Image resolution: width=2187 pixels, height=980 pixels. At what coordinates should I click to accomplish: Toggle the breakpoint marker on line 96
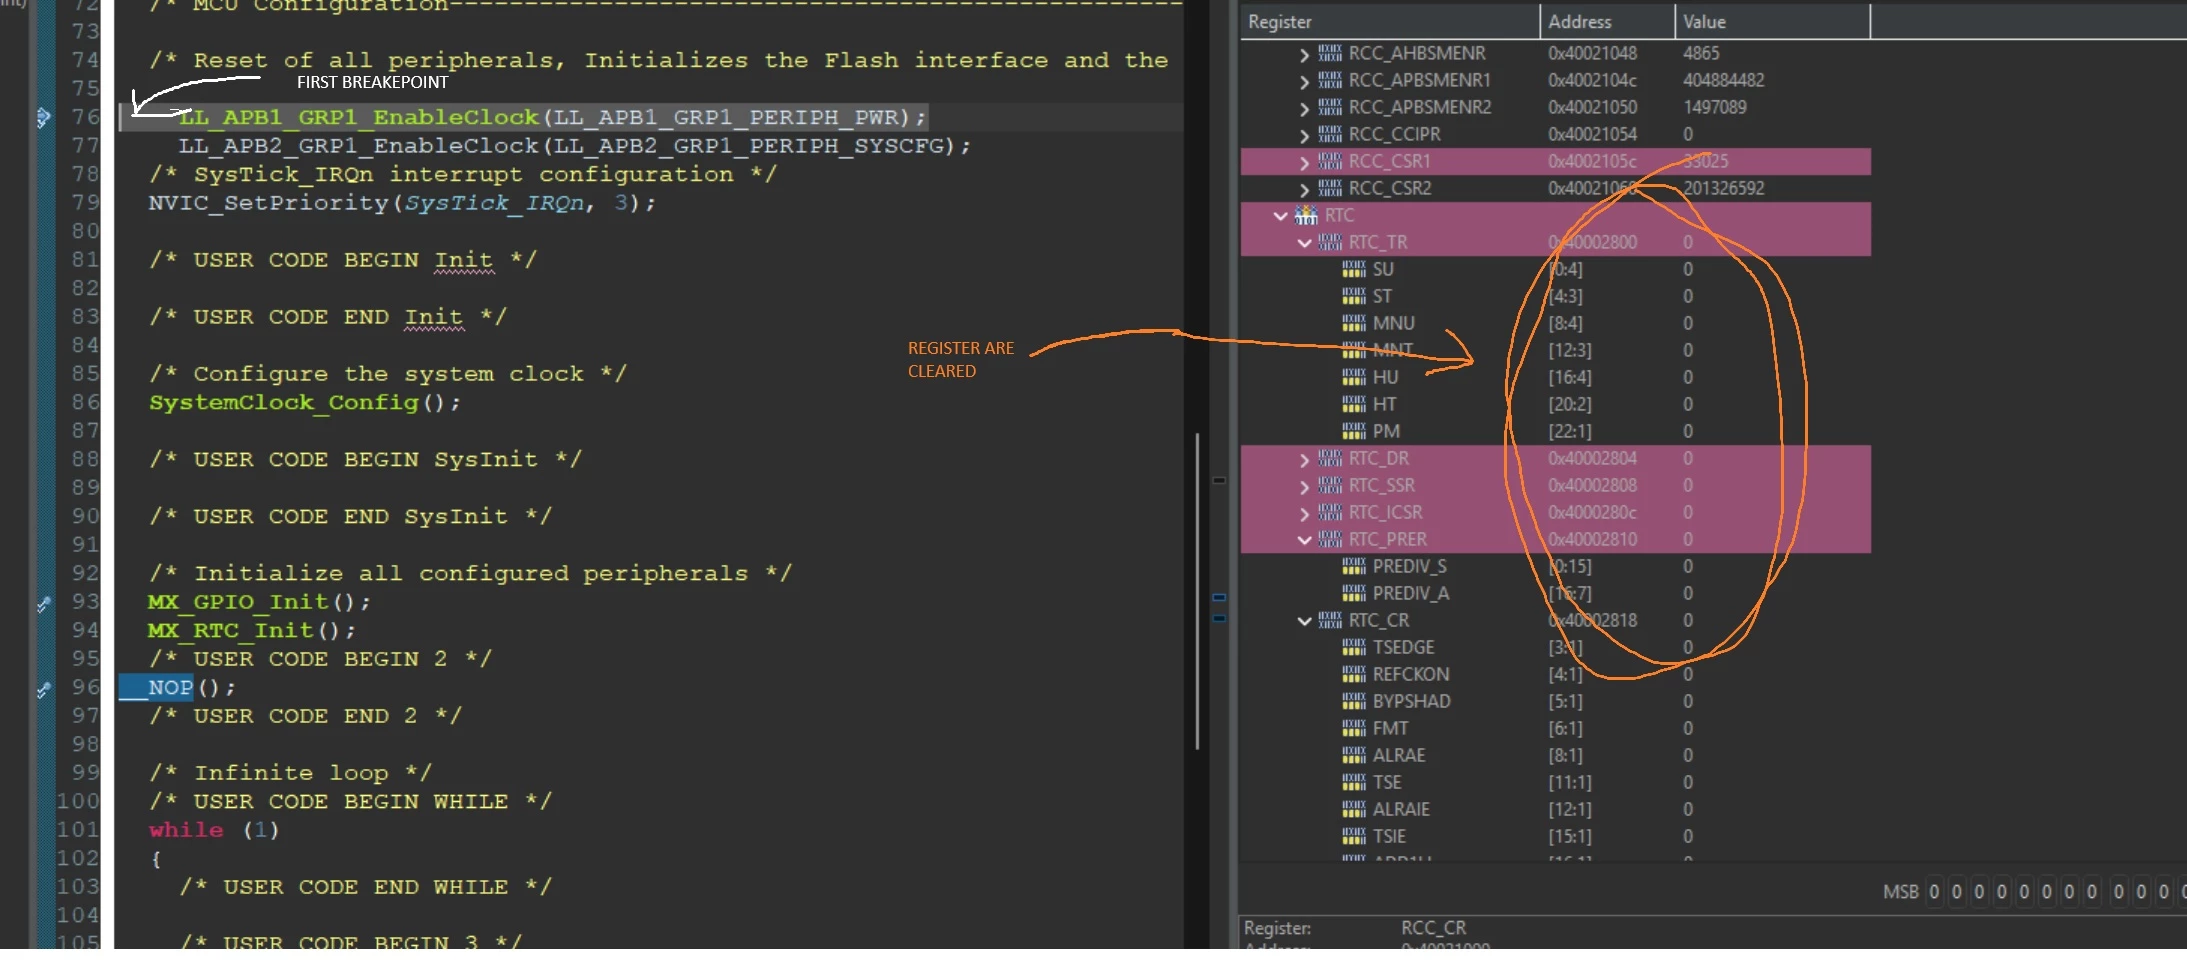44,689
